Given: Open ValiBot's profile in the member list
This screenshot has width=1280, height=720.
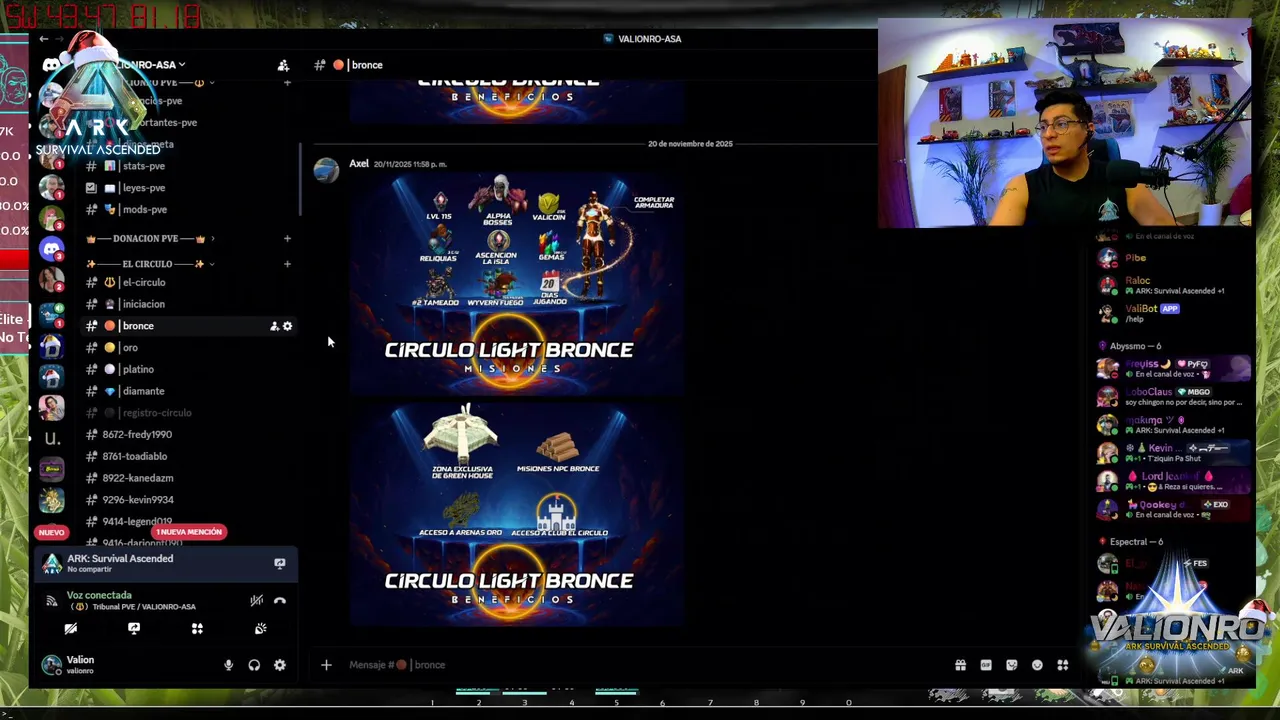Looking at the screenshot, I should 1172,313.
